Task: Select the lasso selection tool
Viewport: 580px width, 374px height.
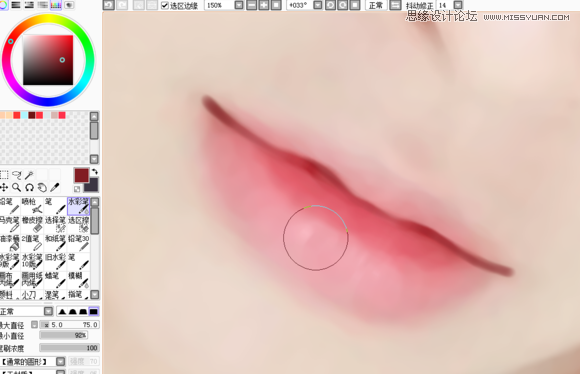Action: tap(17, 175)
